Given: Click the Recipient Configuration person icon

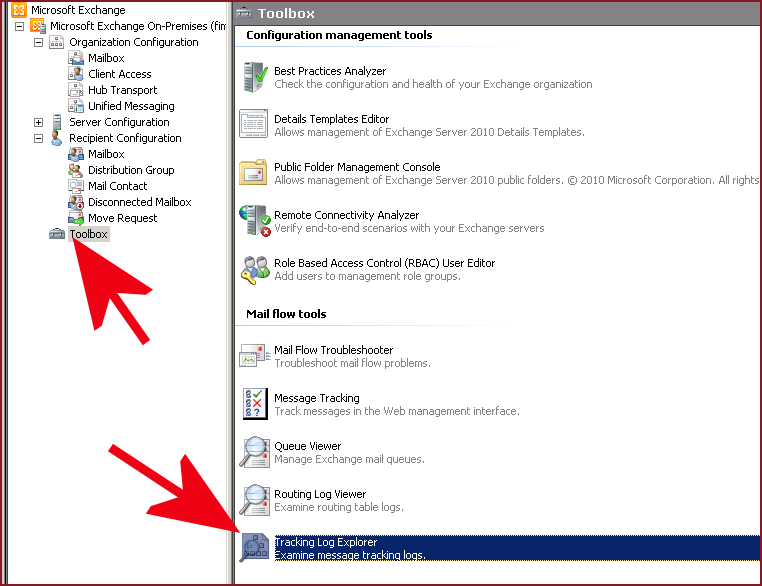Looking at the screenshot, I should tap(56, 138).
